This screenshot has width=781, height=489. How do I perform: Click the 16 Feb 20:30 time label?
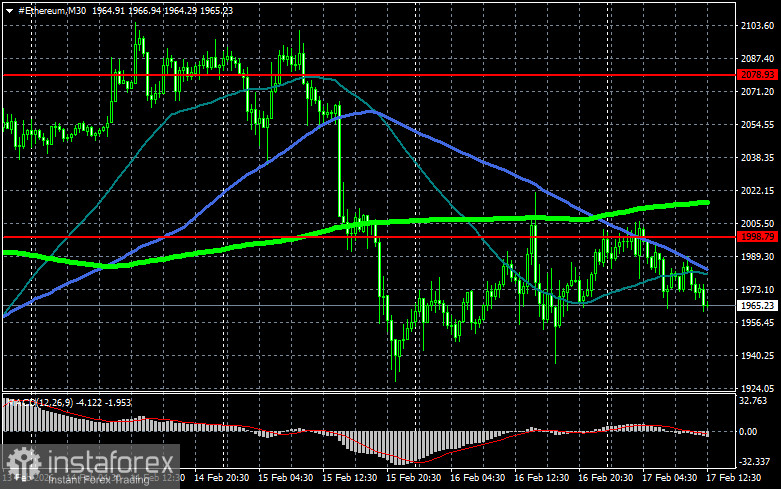click(606, 478)
